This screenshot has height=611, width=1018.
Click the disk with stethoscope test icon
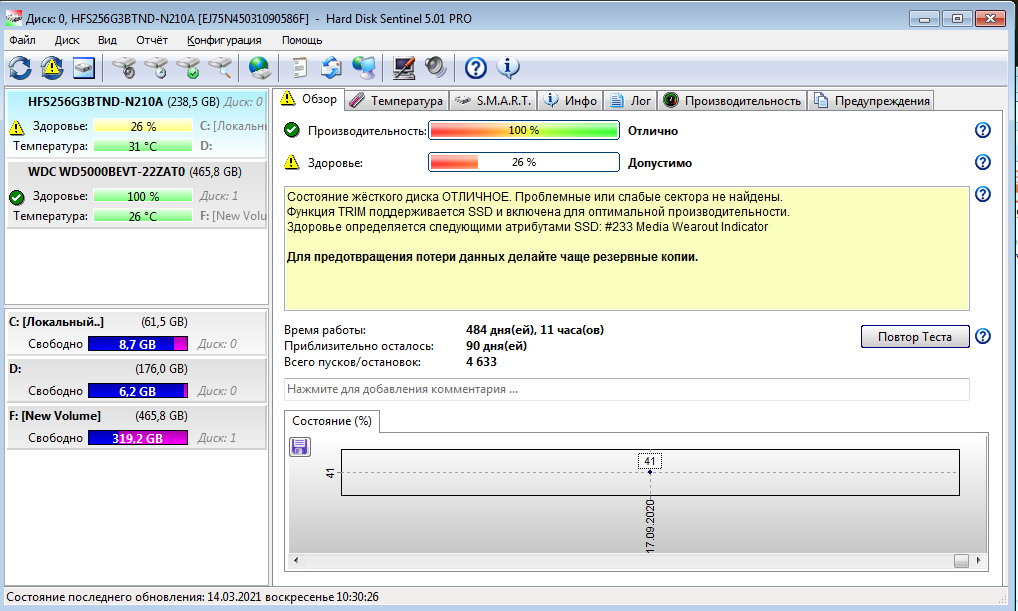124,68
